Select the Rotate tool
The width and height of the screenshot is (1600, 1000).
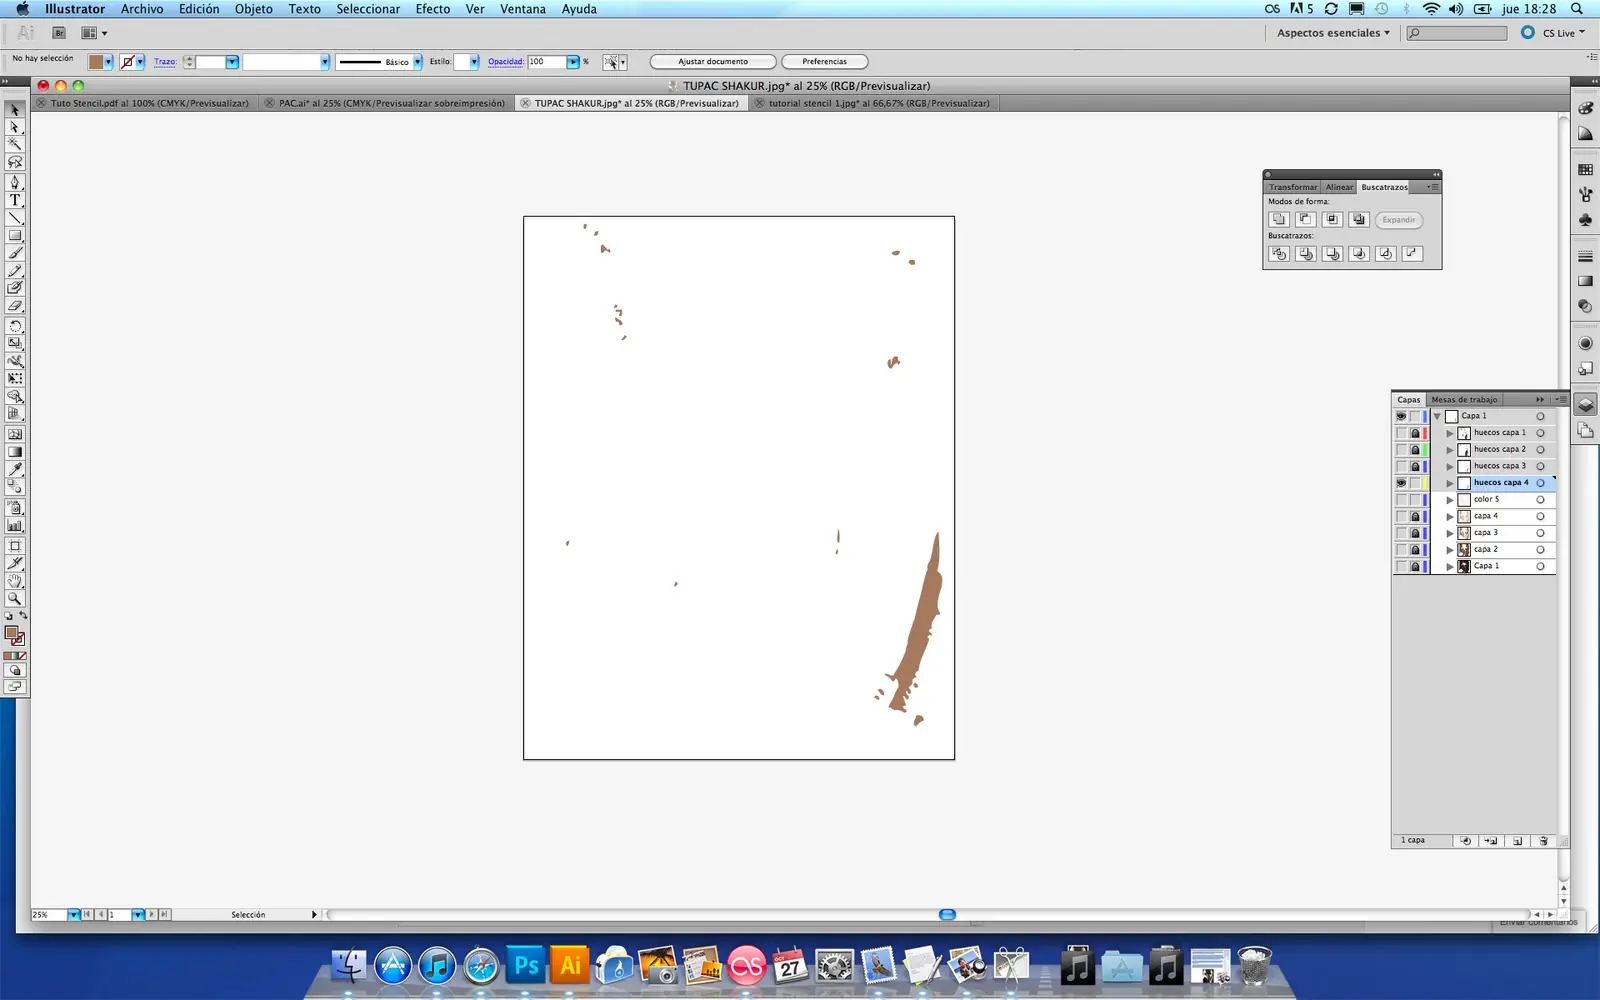pos(15,326)
